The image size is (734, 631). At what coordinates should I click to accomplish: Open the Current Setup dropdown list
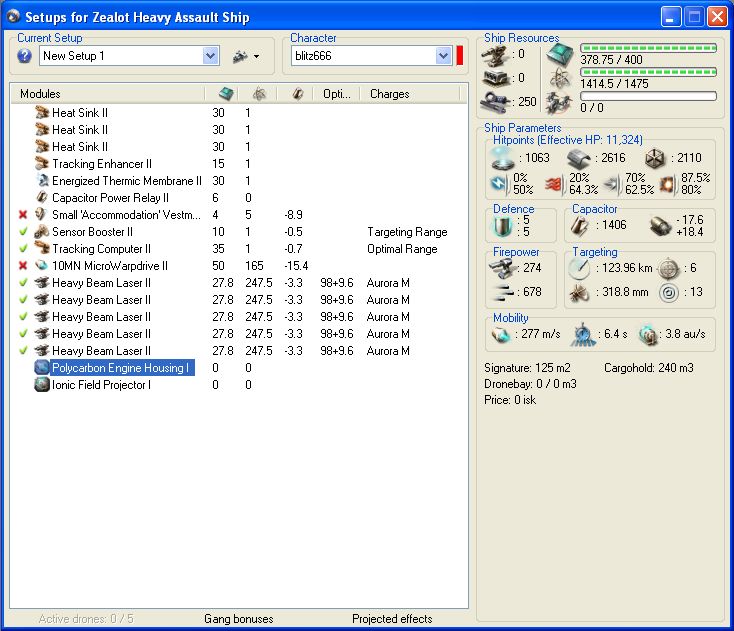211,56
